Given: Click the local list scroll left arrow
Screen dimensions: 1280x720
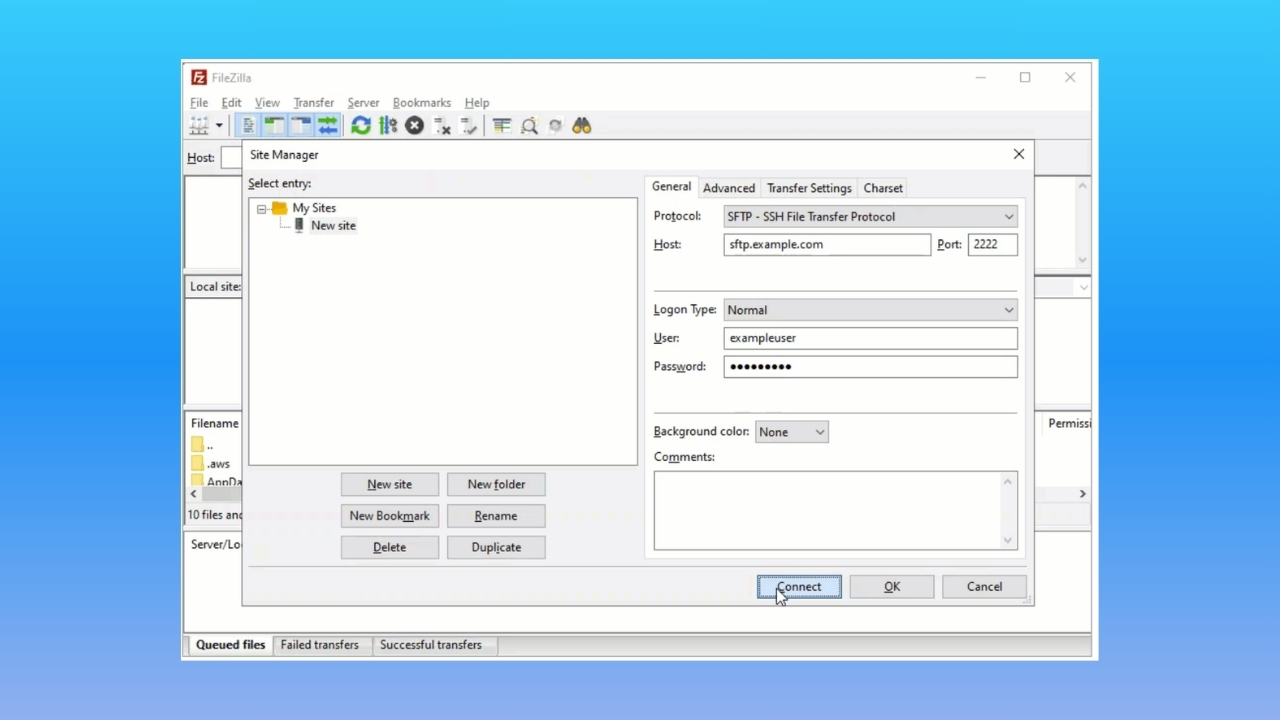Looking at the screenshot, I should pyautogui.click(x=194, y=494).
